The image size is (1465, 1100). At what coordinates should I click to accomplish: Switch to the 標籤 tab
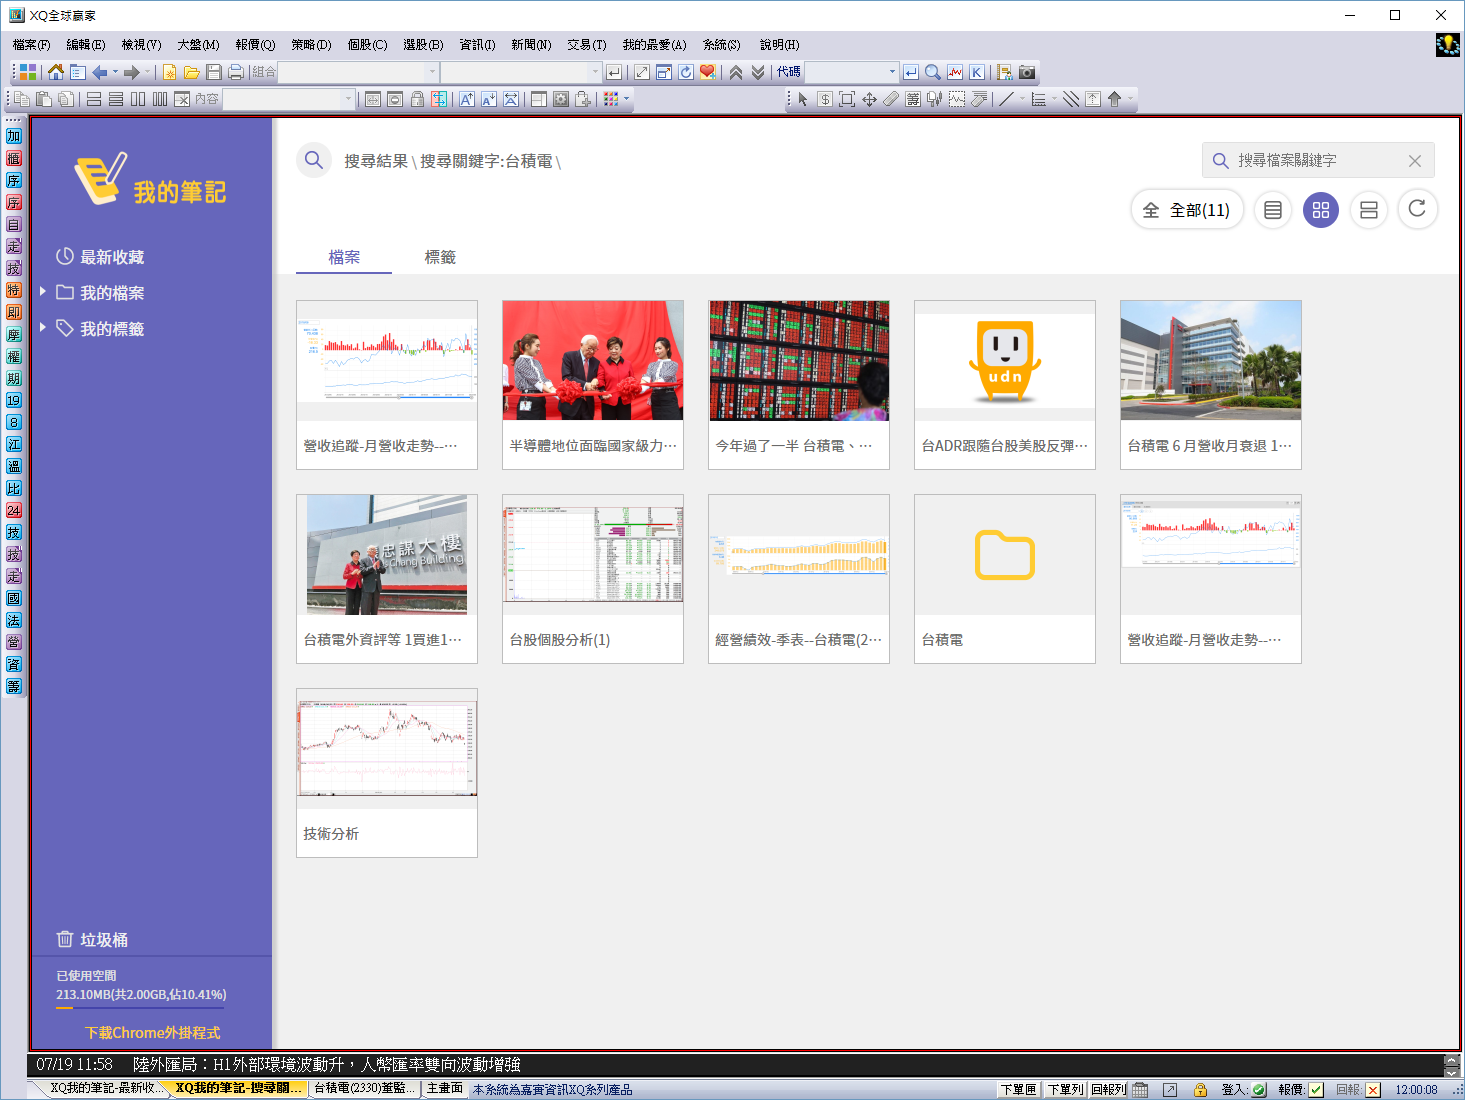click(440, 257)
